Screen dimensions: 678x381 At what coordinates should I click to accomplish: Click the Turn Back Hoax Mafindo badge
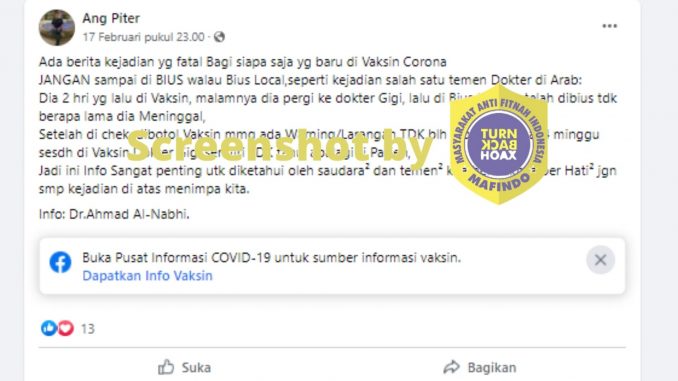(499, 144)
